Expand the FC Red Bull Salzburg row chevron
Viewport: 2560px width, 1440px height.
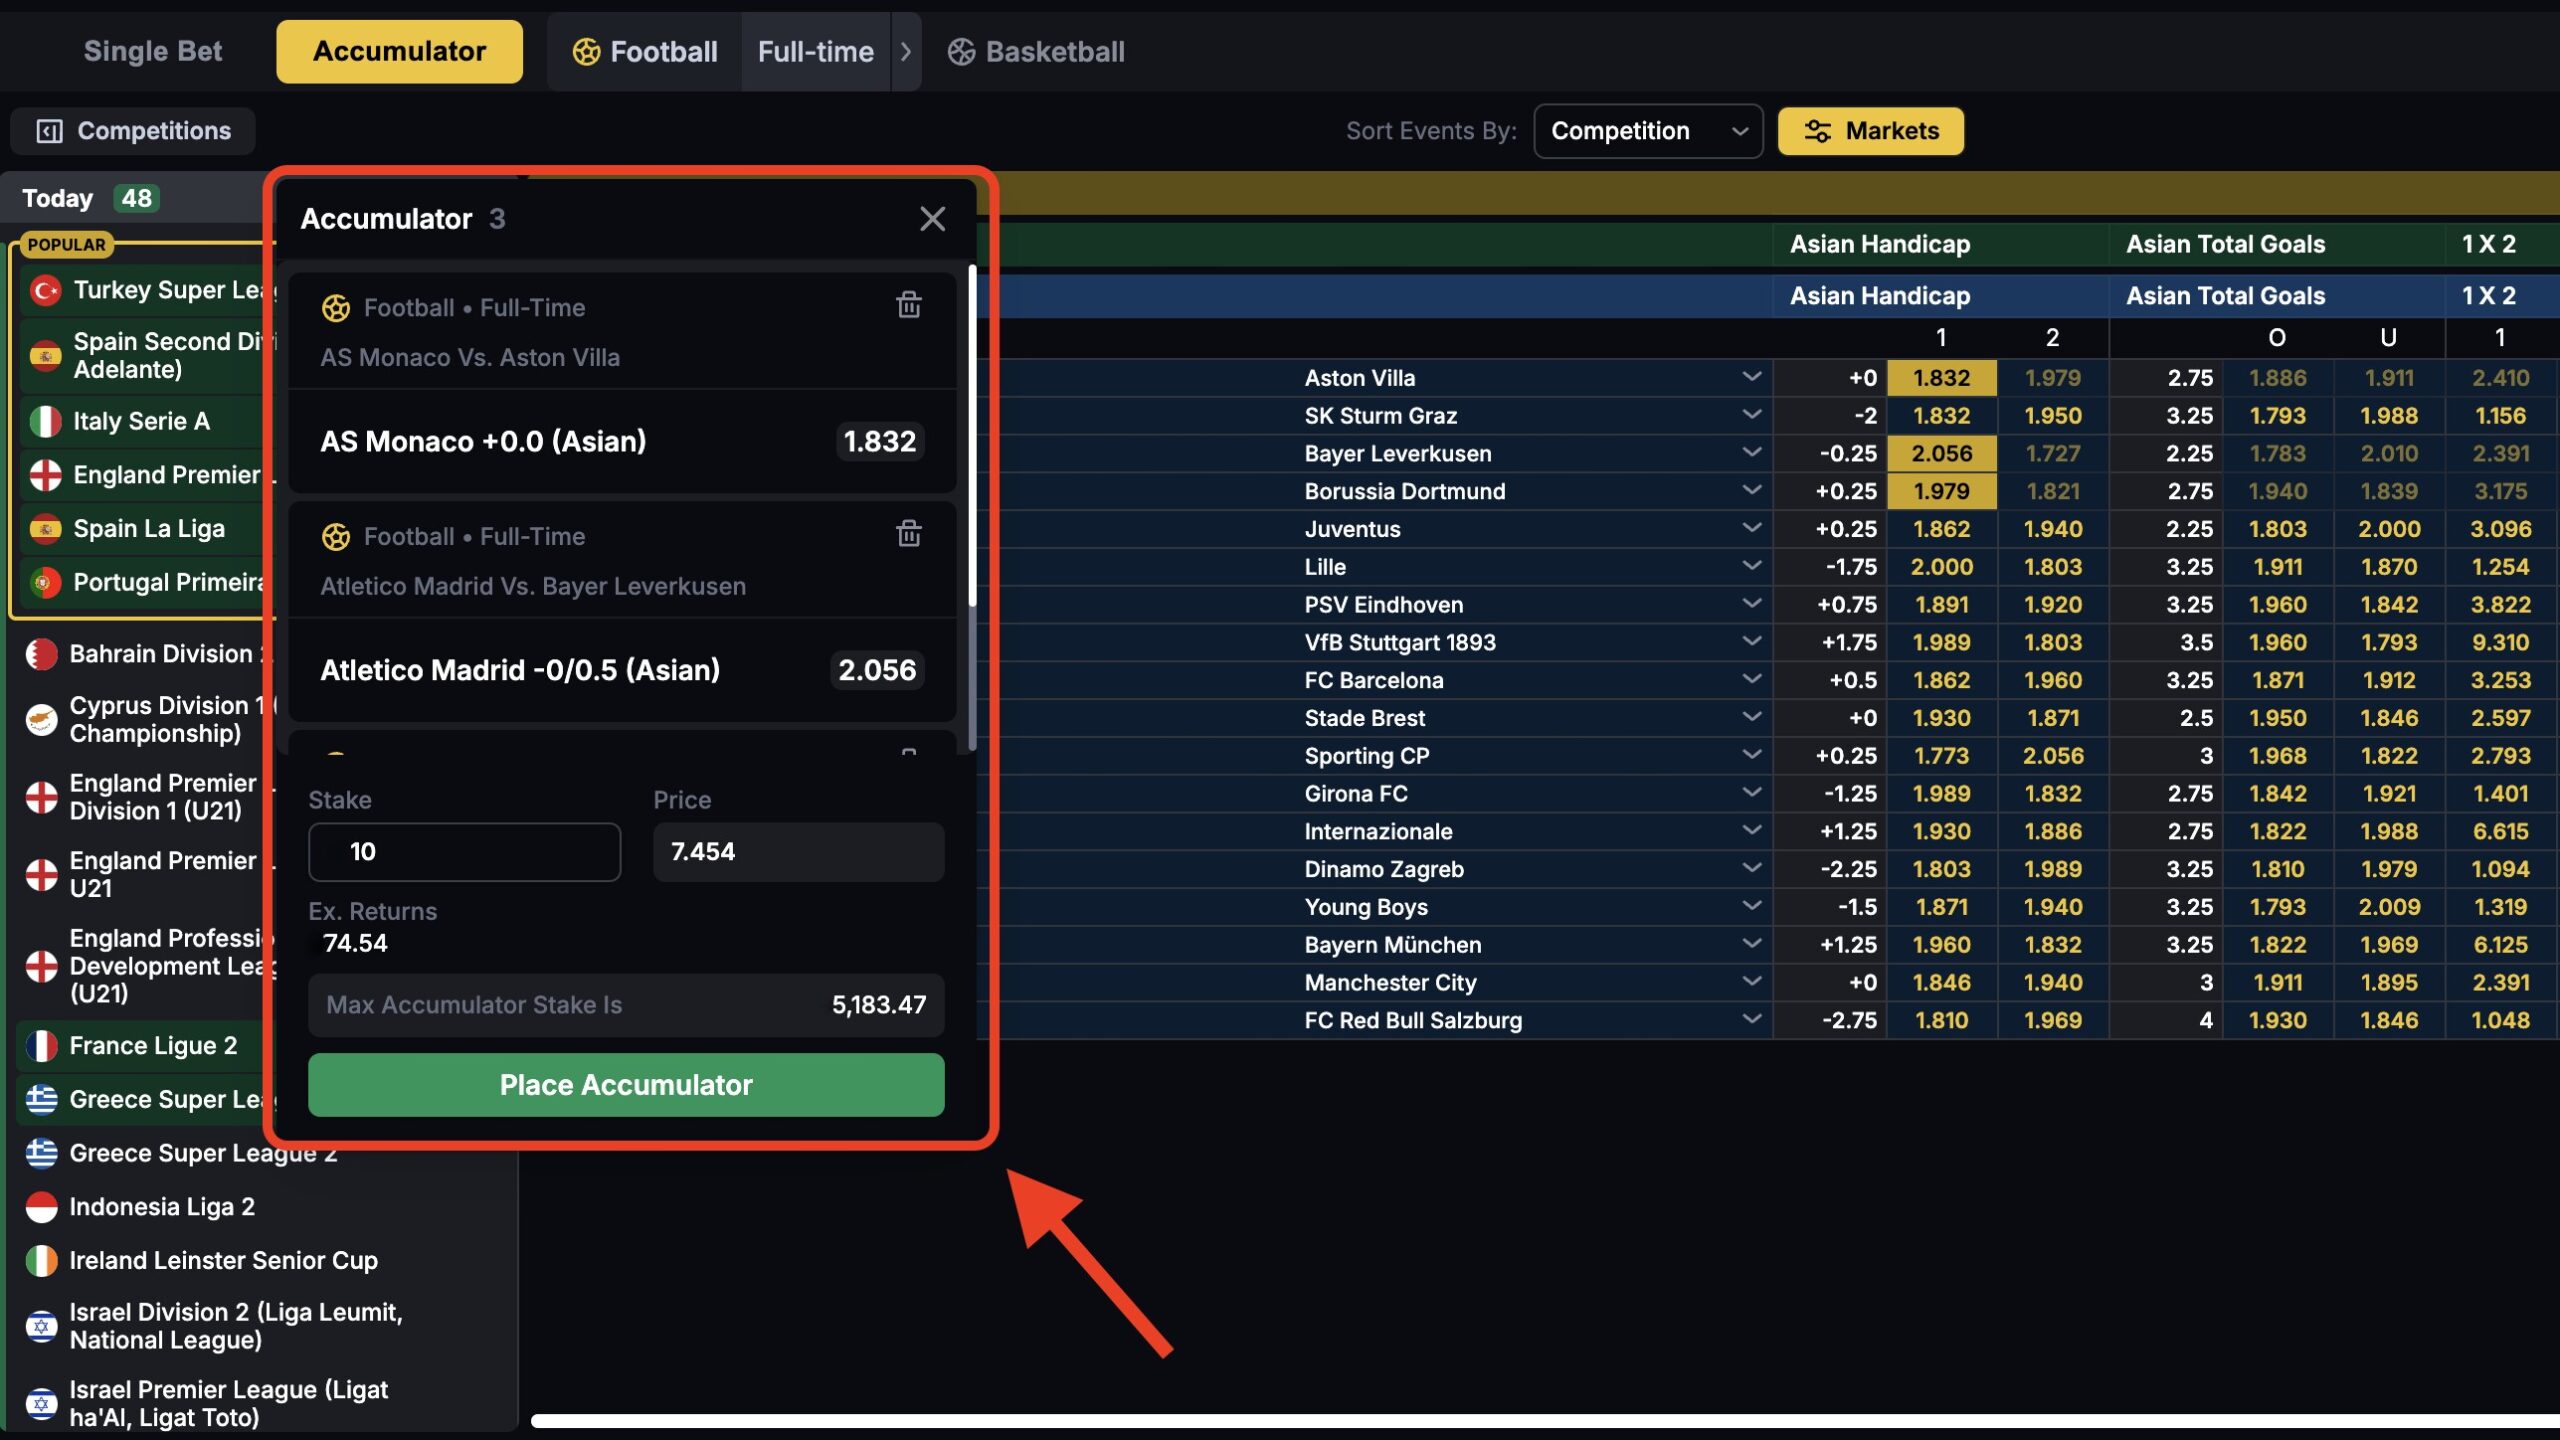pos(1751,1019)
